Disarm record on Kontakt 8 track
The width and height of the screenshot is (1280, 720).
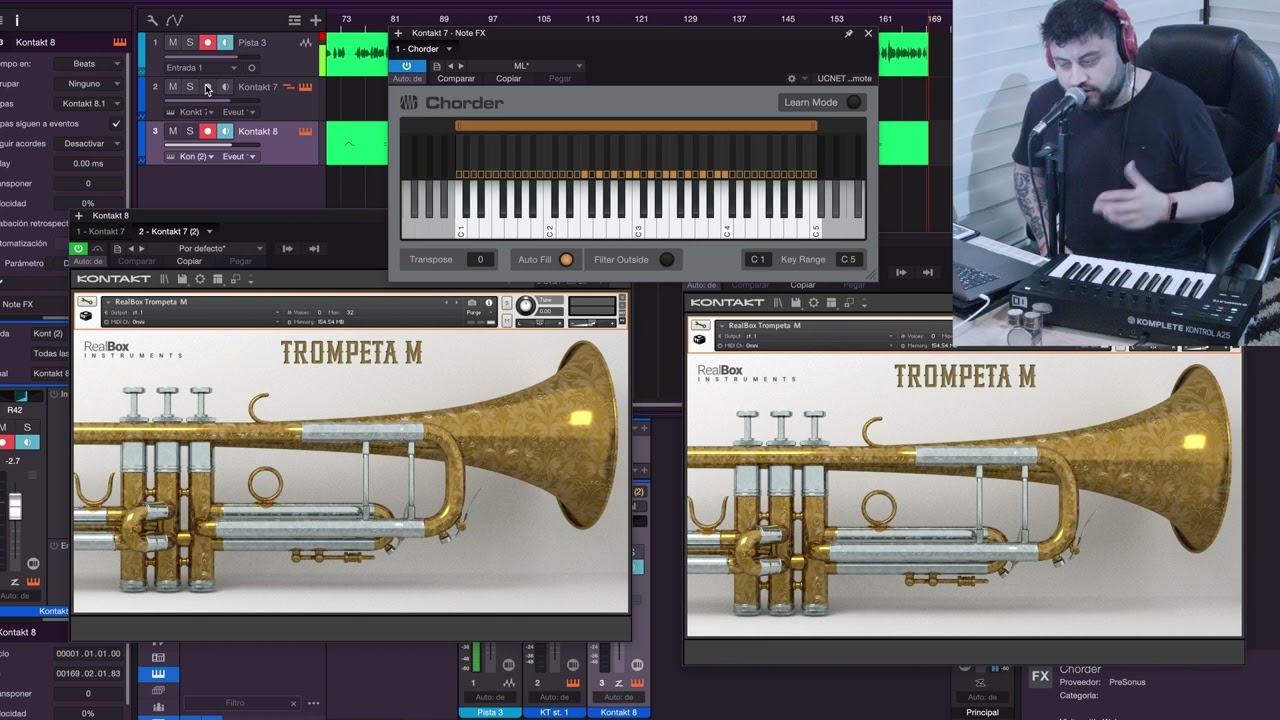207,131
